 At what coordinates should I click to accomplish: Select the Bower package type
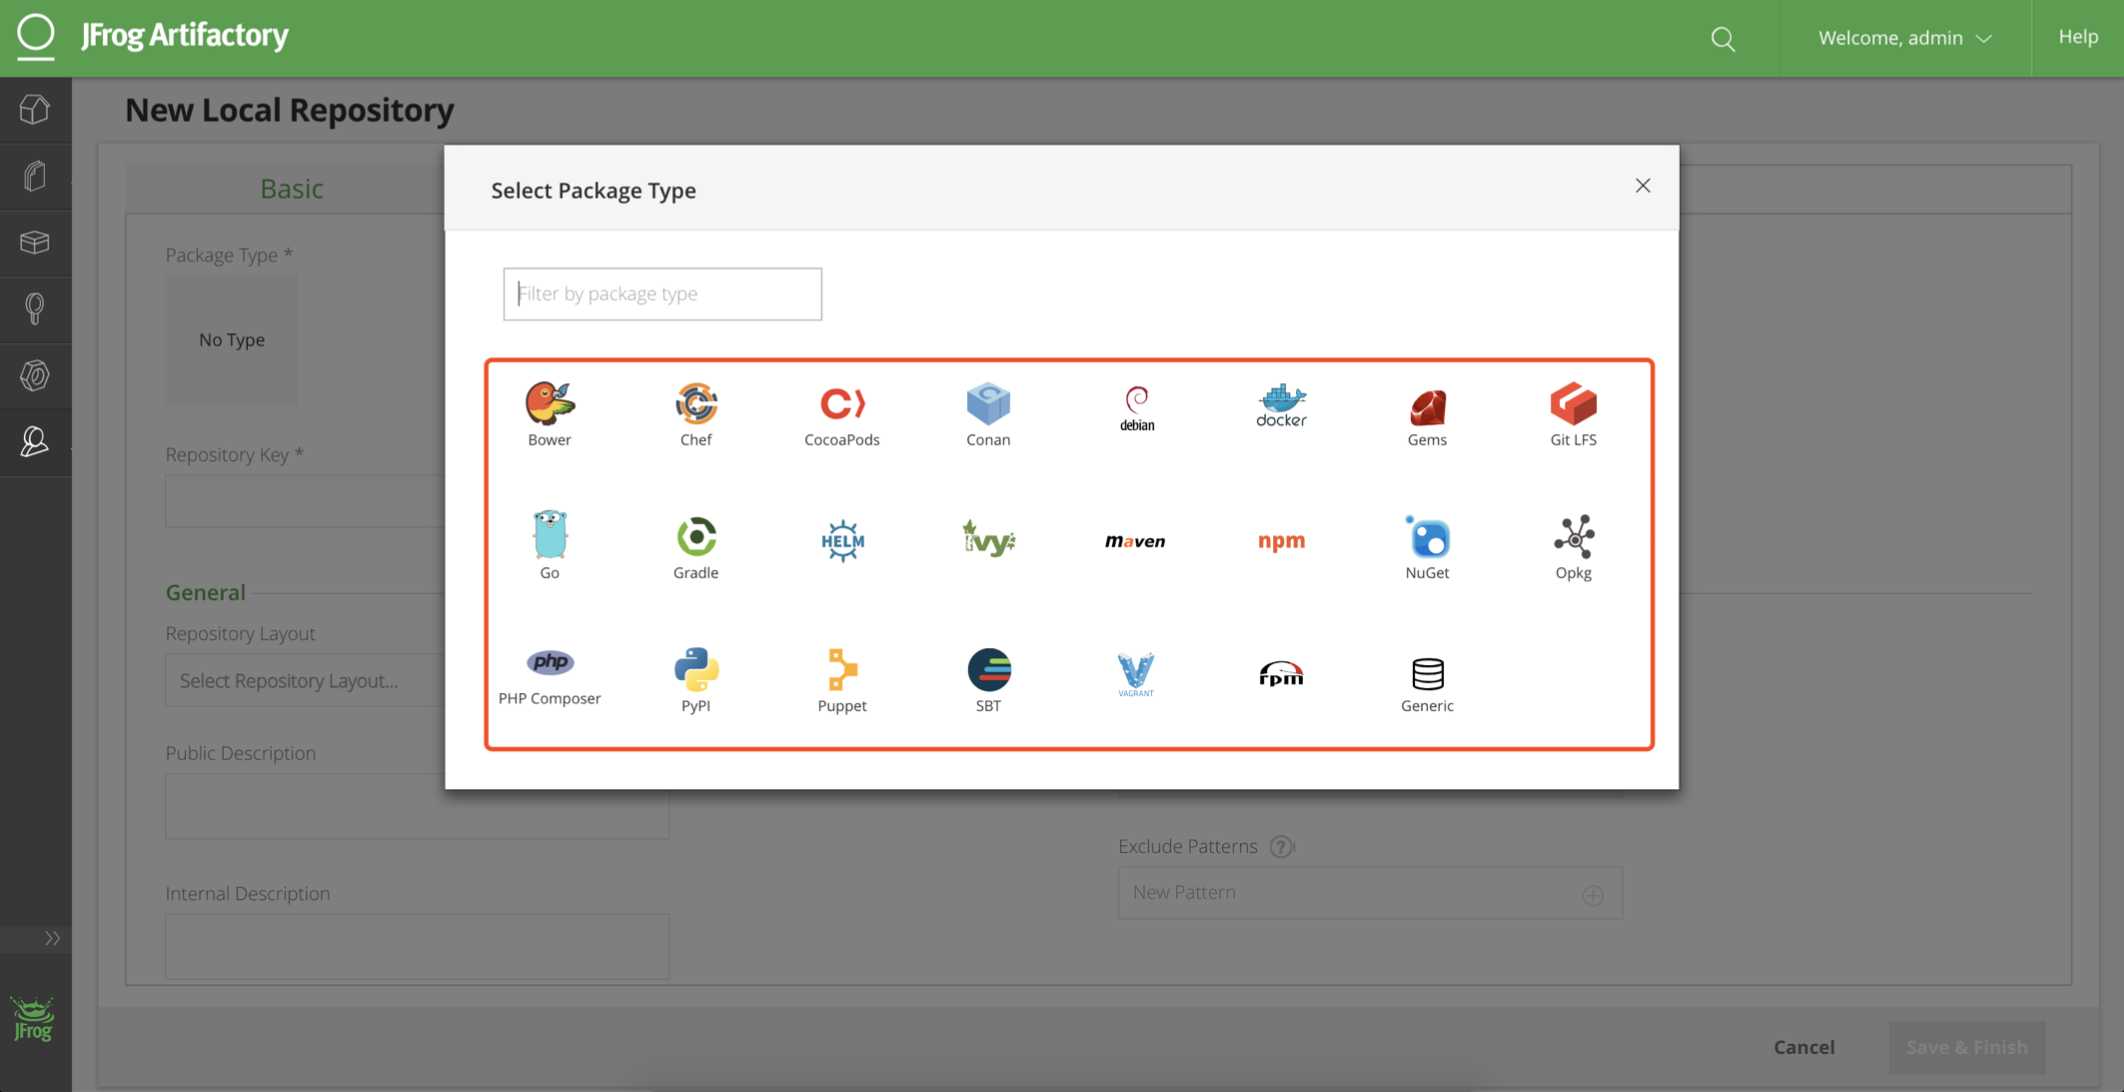[549, 414]
